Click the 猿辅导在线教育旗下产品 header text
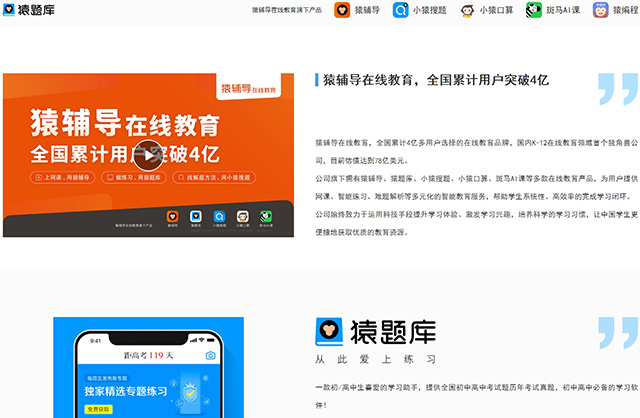 [287, 10]
